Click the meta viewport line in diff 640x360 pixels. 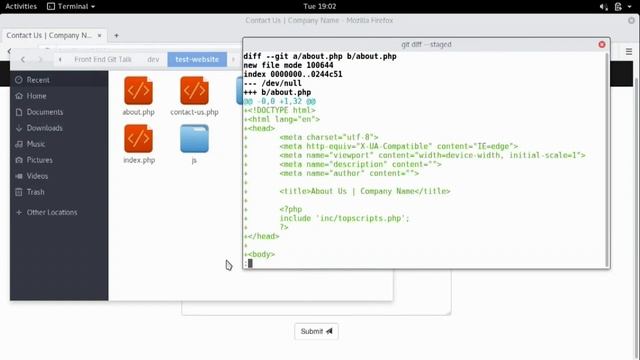coord(433,155)
